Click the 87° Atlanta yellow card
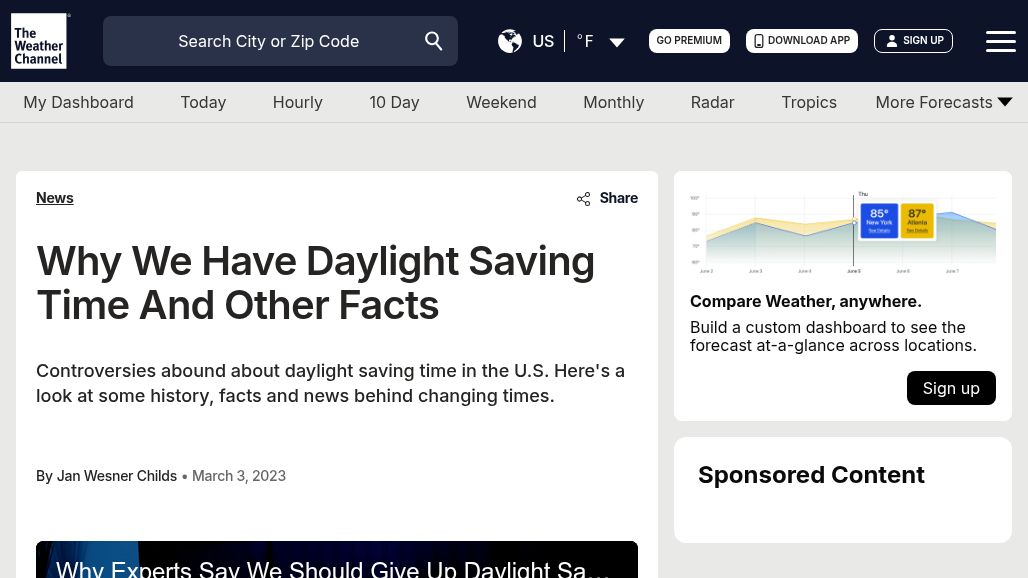The image size is (1028, 578). point(917,221)
